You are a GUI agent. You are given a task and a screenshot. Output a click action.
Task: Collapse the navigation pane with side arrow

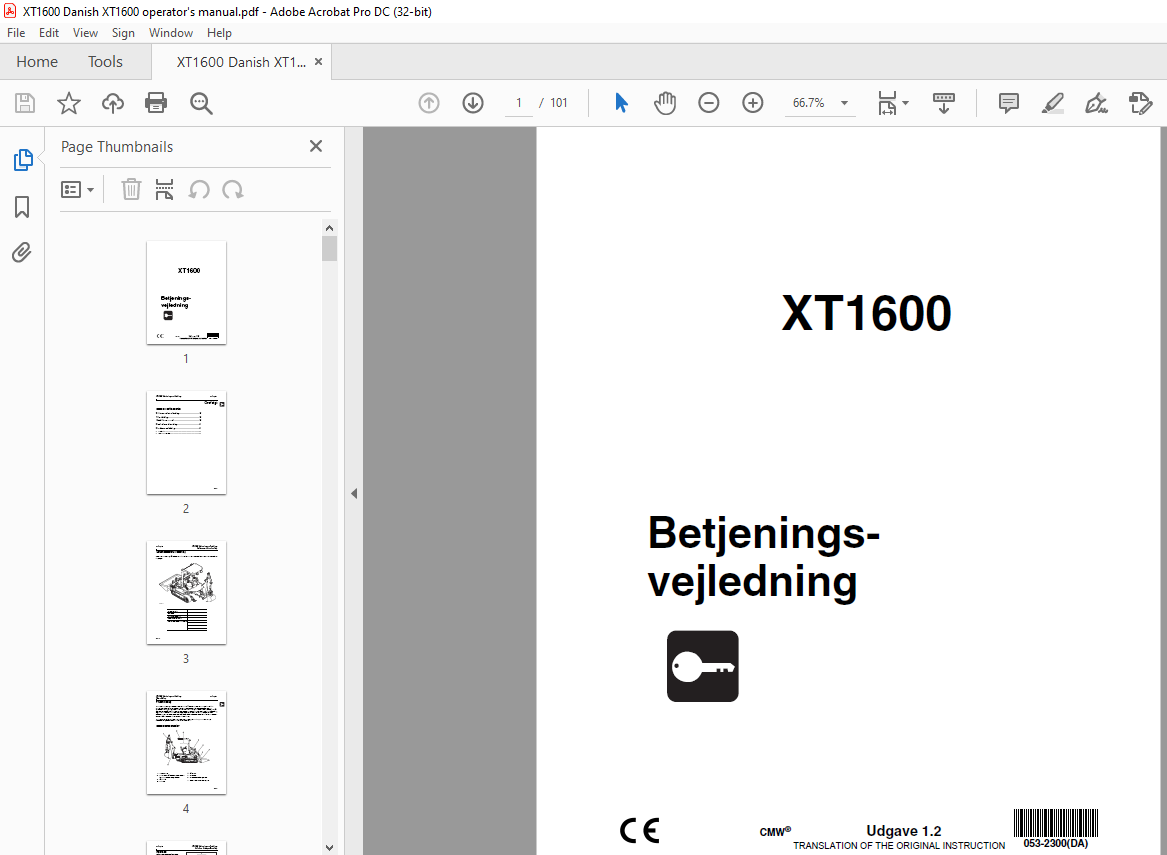[354, 493]
